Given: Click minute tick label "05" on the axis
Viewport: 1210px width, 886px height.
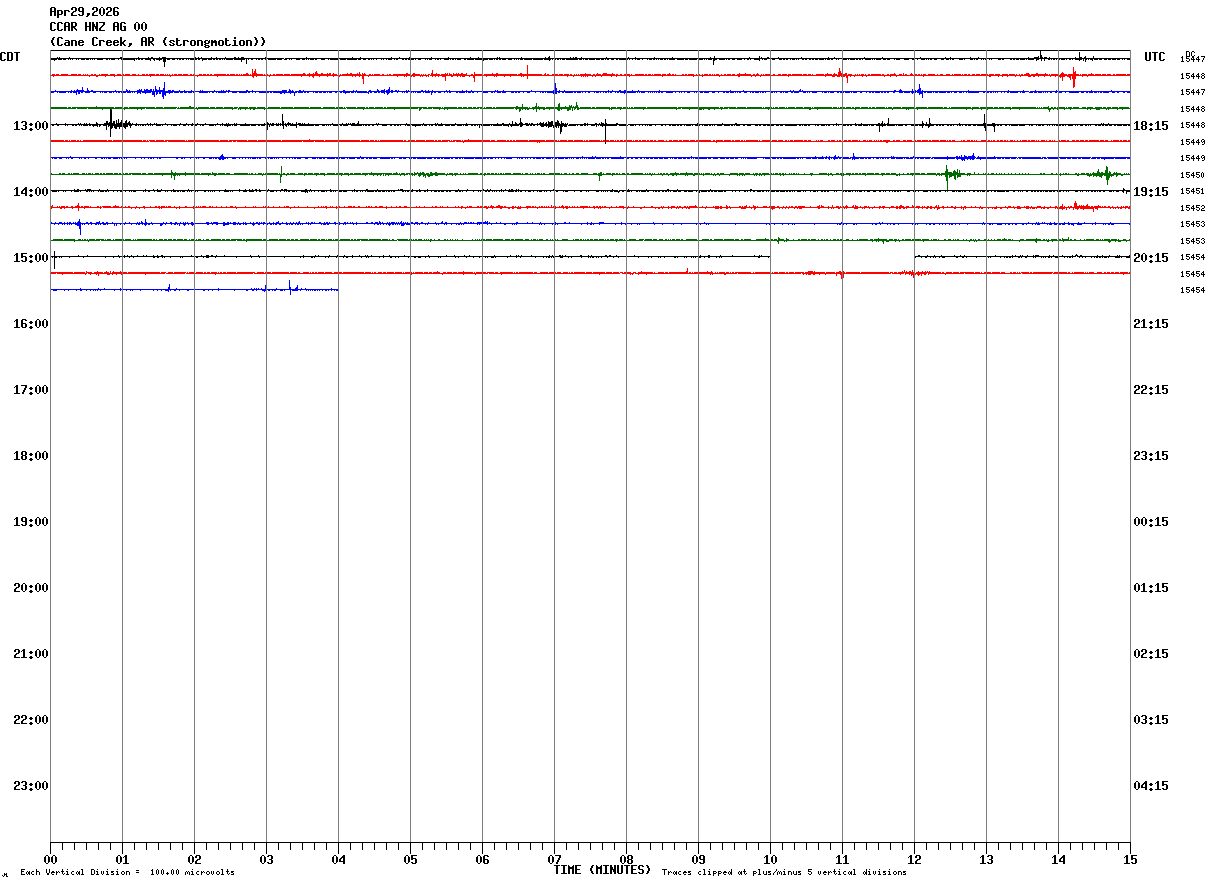Looking at the screenshot, I should click(x=410, y=859).
